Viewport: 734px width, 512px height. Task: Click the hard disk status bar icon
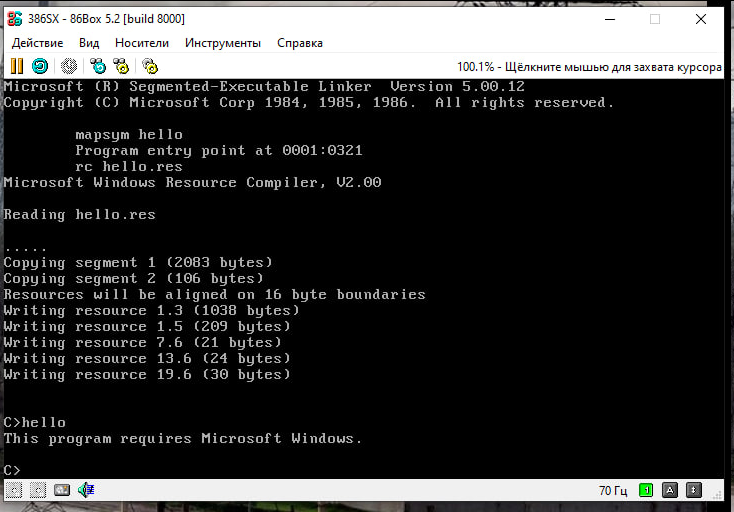tap(62, 490)
